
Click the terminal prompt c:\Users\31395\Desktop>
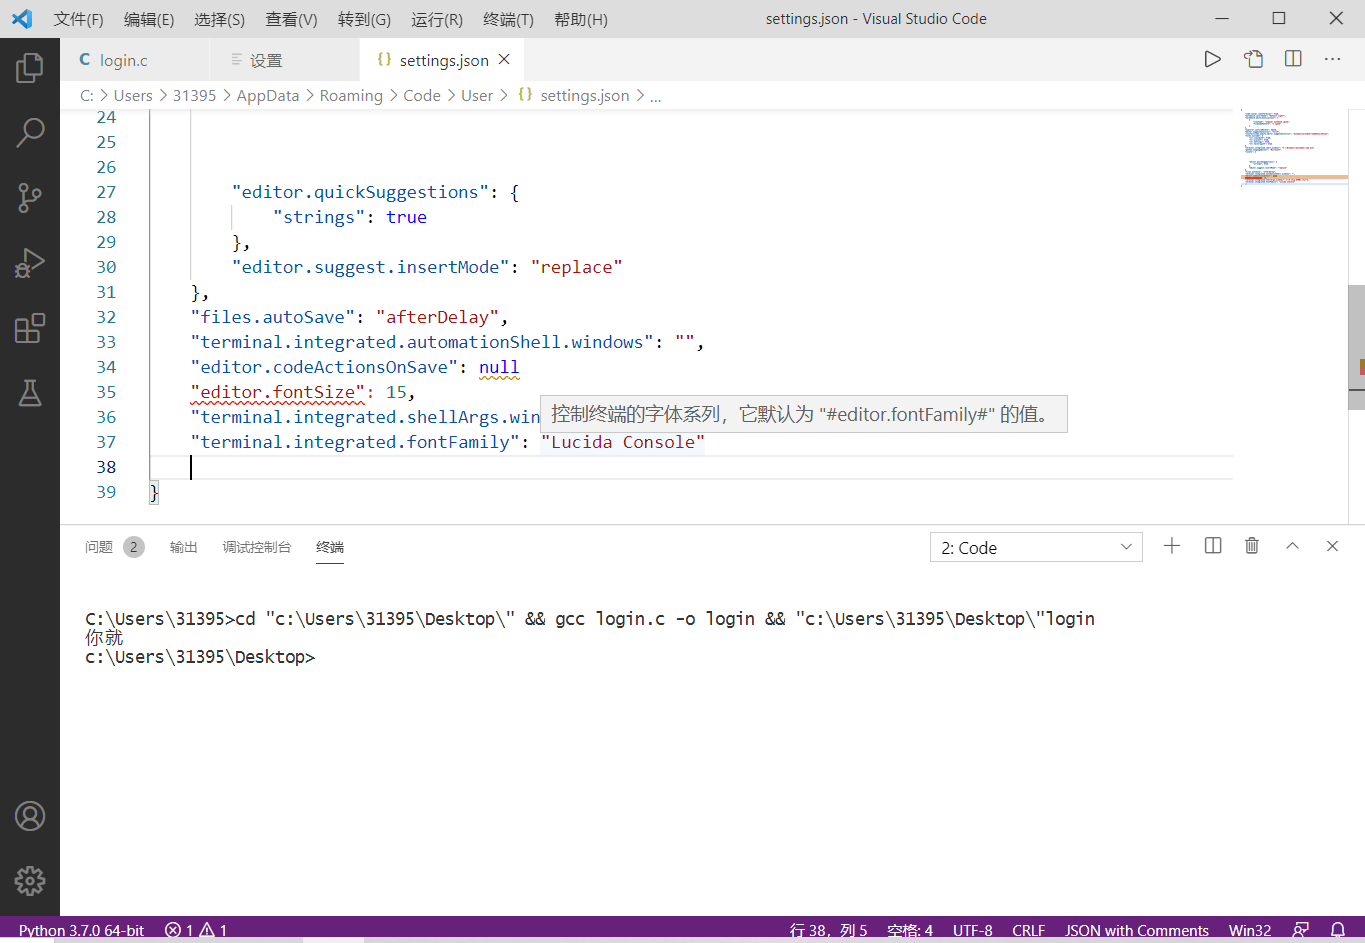coord(200,657)
